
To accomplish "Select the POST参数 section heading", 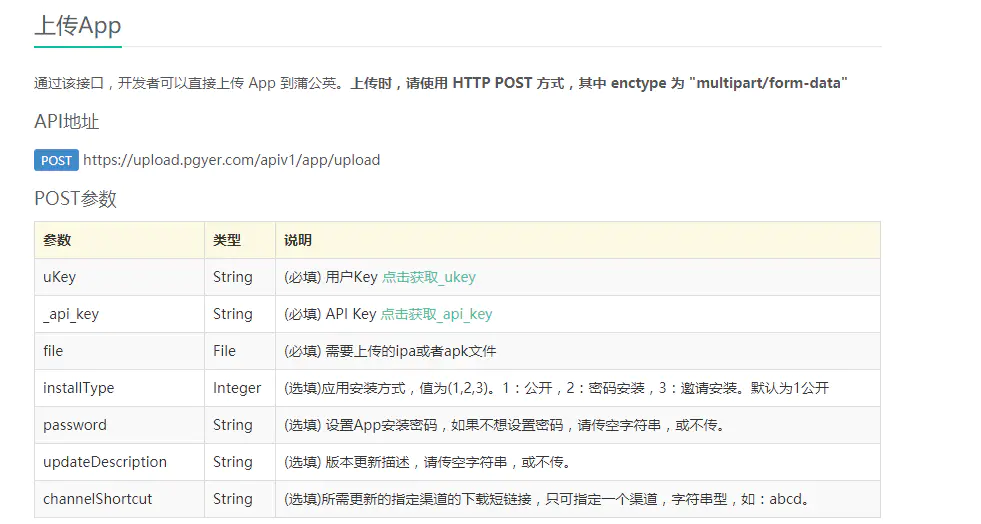I will (75, 199).
